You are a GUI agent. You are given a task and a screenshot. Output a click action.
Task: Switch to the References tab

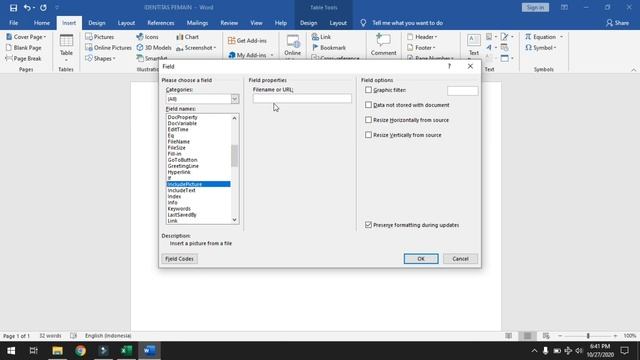coord(161,23)
